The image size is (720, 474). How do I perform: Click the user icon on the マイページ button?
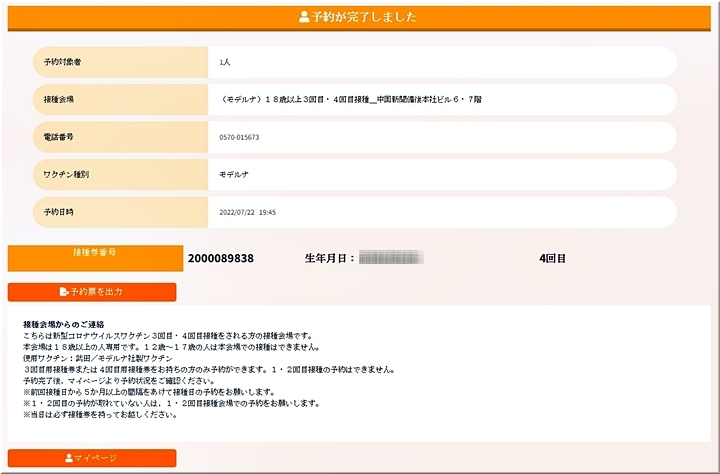69,458
